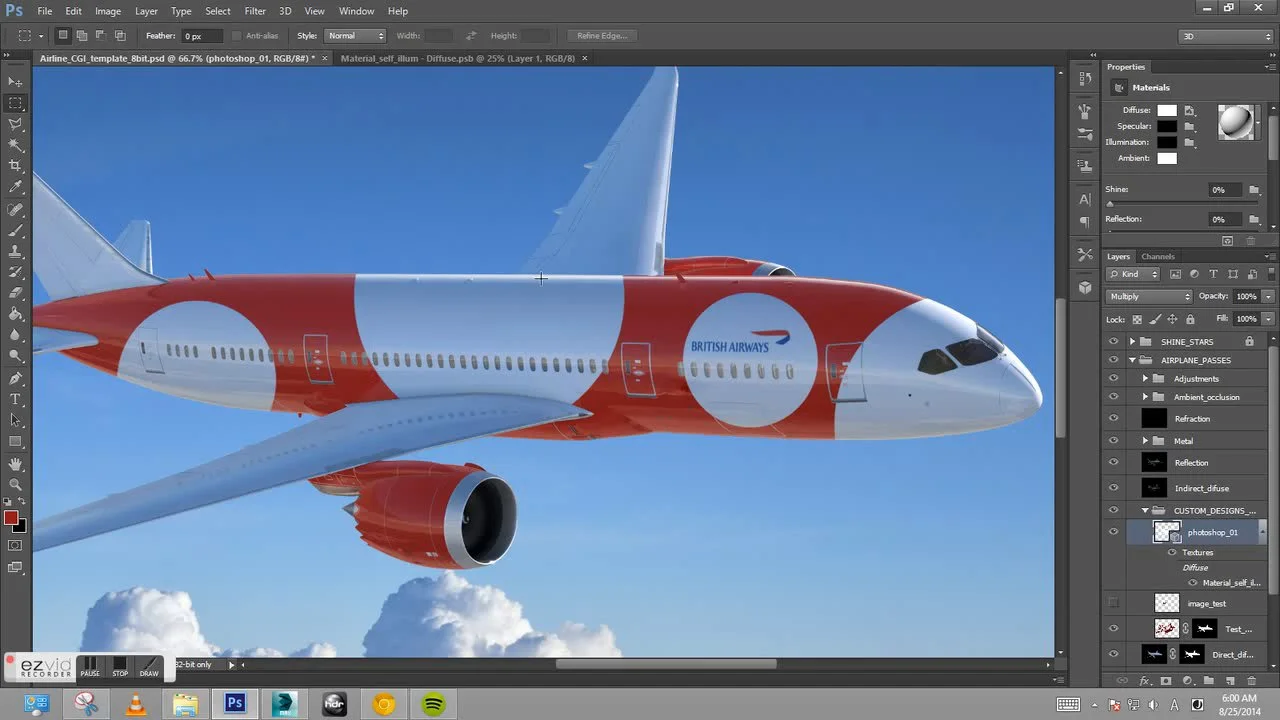Select the Crop tool
The height and width of the screenshot is (720, 1280).
coord(15,166)
